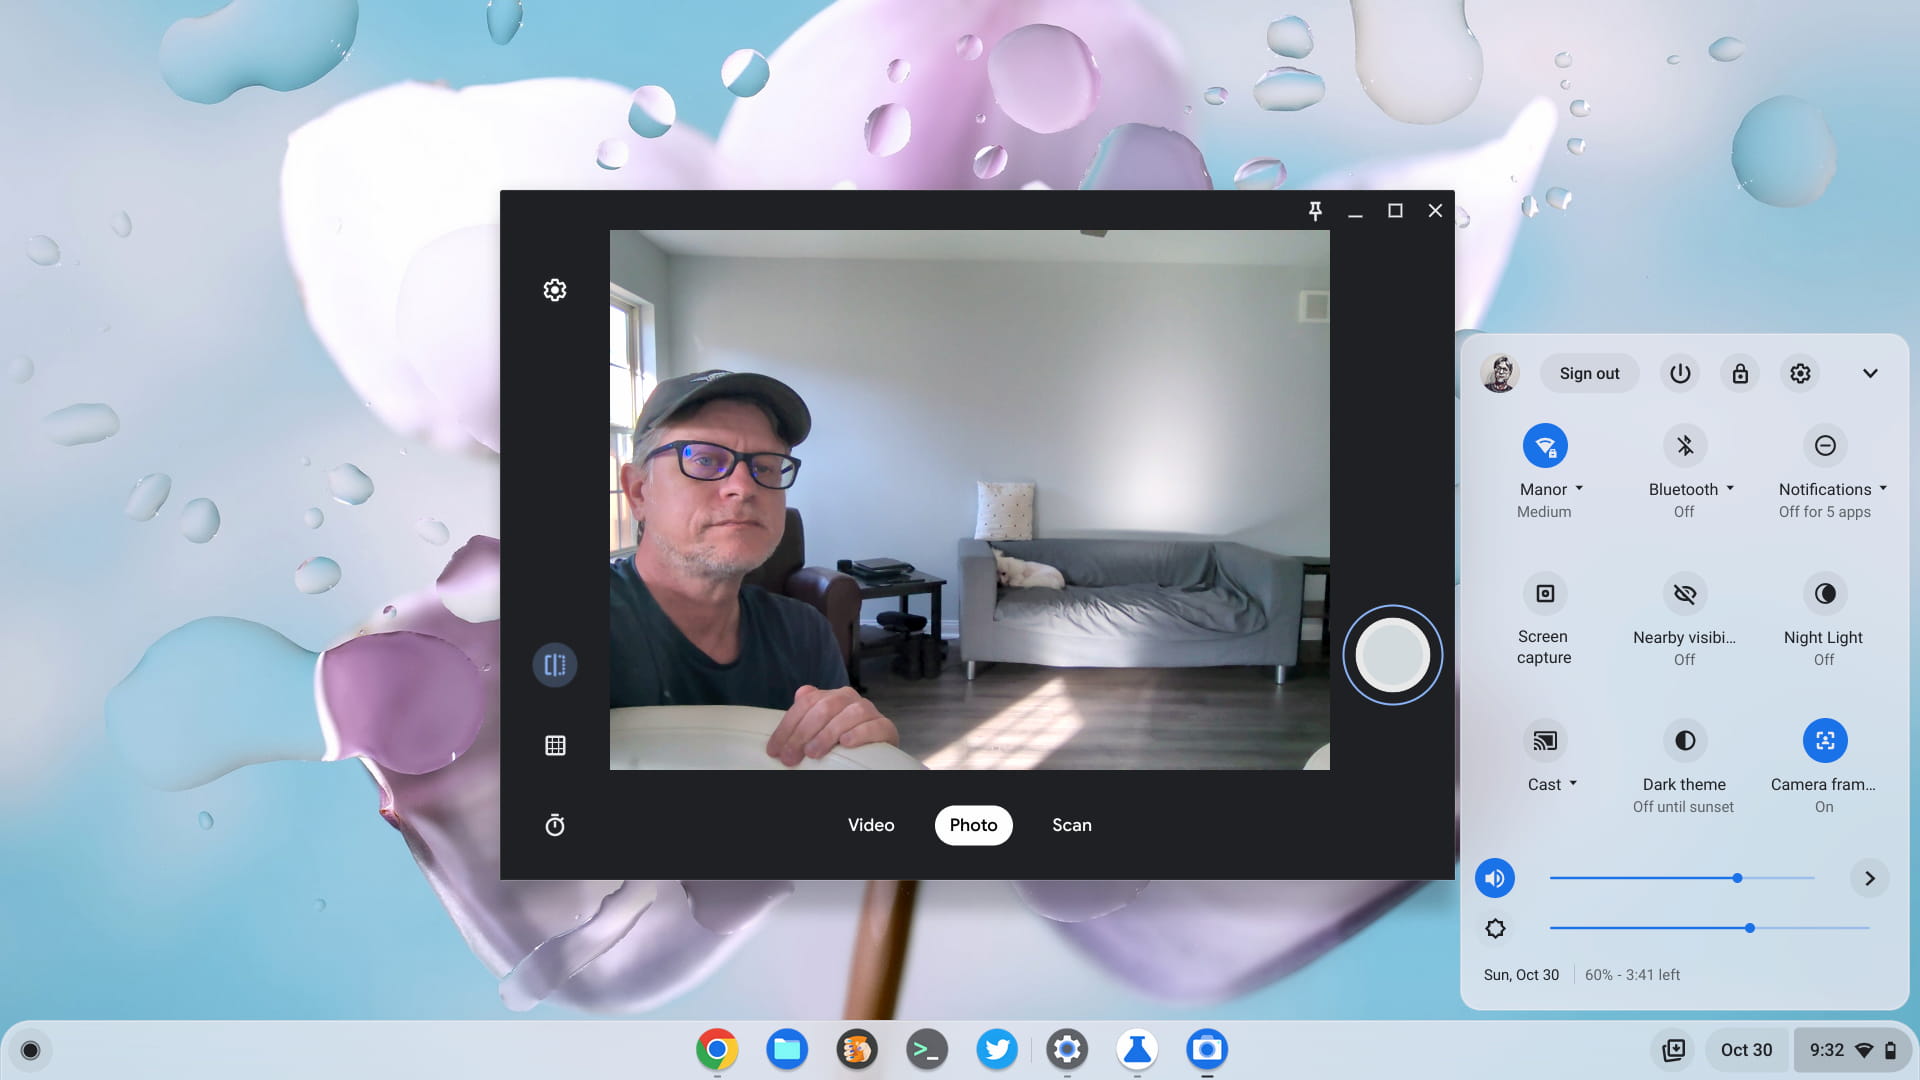Open Bluetooth device dropdown
The image size is (1920, 1080).
pyautogui.click(x=1691, y=489)
